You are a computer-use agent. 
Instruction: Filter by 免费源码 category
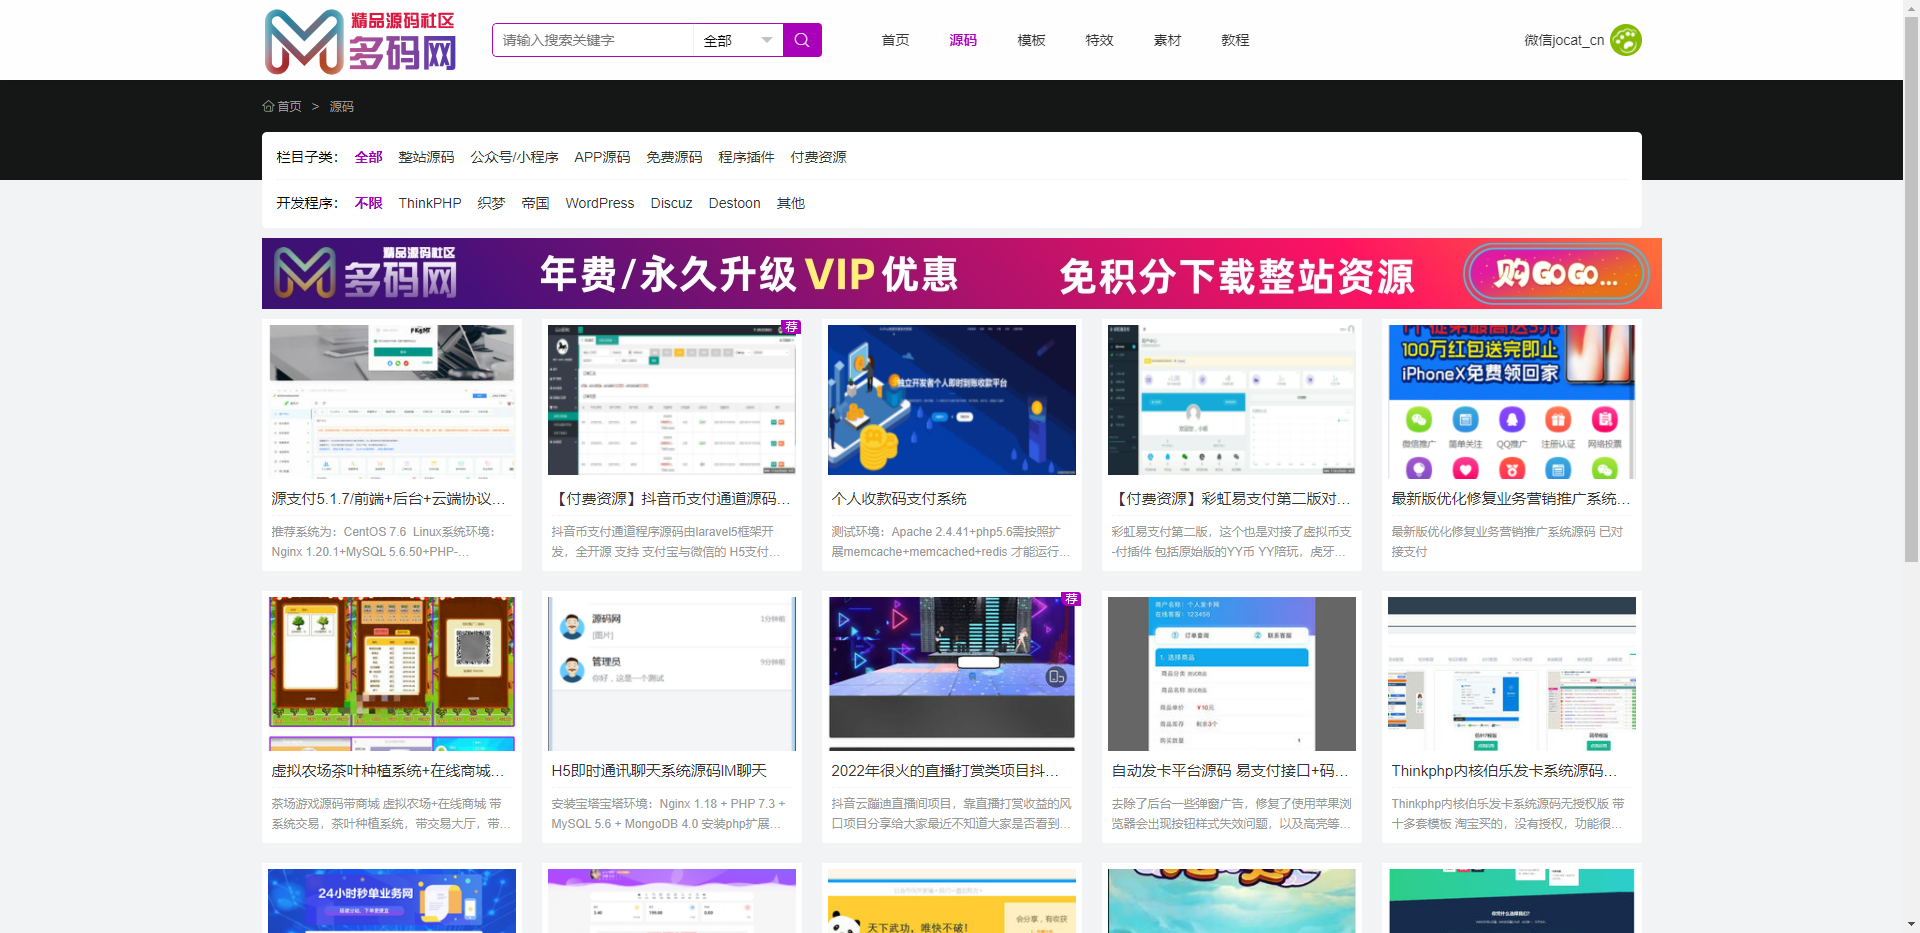pyautogui.click(x=674, y=157)
